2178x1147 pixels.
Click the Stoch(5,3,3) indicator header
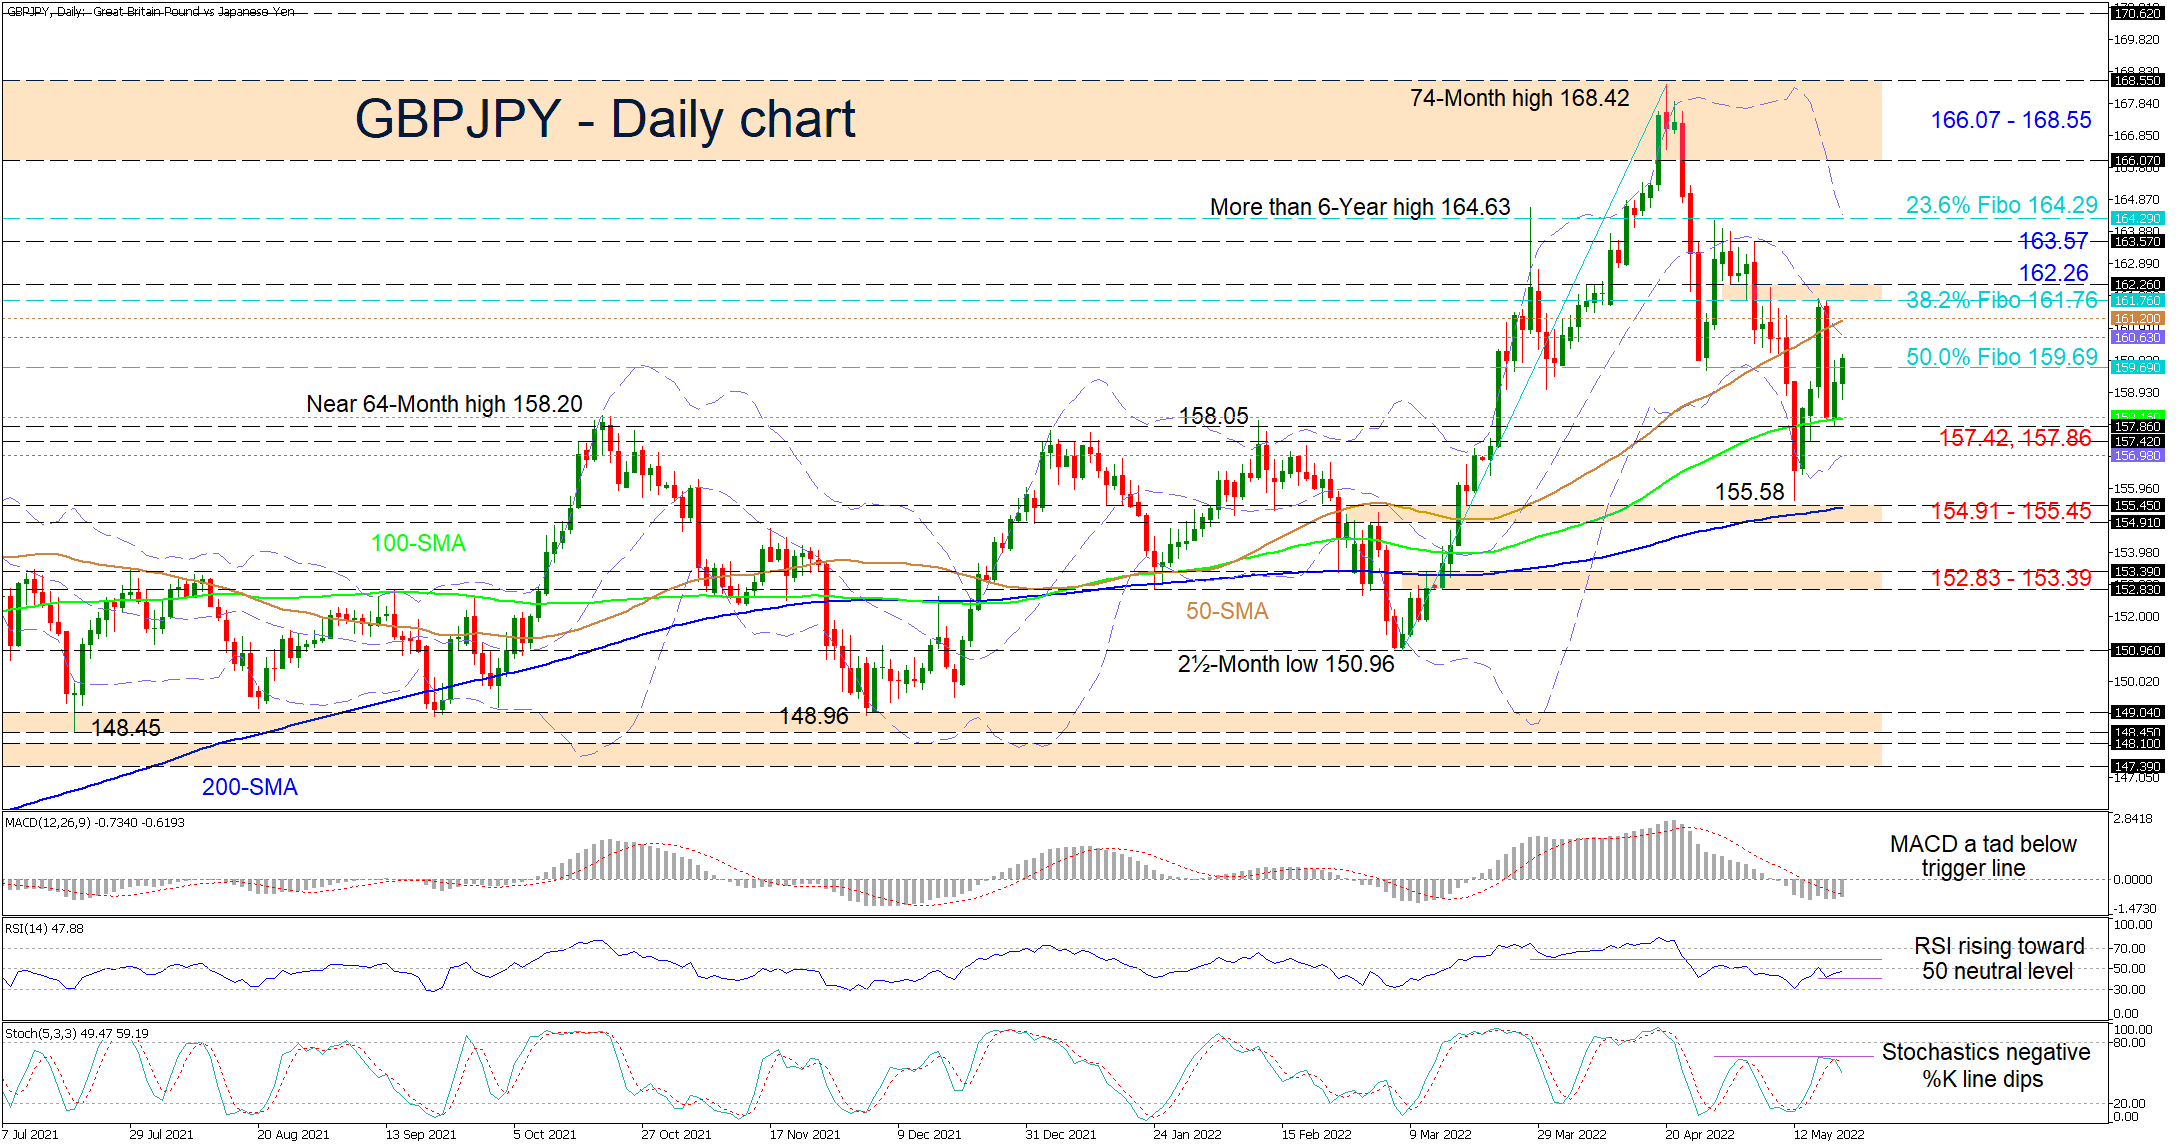(x=77, y=1033)
